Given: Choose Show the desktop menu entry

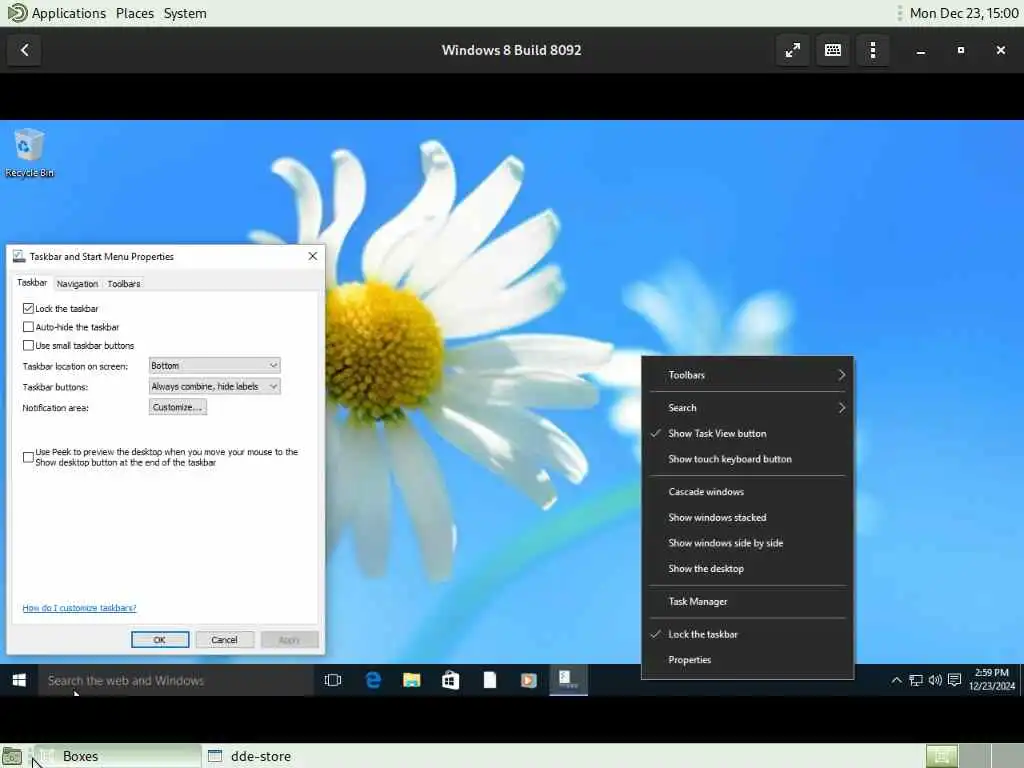Looking at the screenshot, I should pyautogui.click(x=747, y=569).
